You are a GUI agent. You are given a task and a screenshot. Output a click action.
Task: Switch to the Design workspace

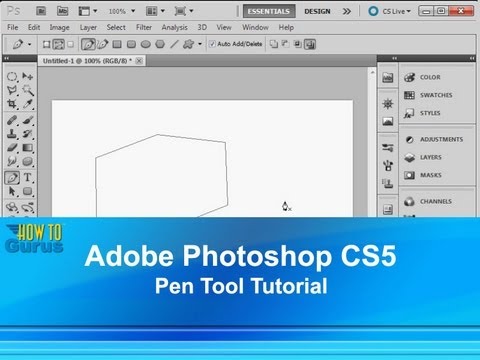click(317, 11)
